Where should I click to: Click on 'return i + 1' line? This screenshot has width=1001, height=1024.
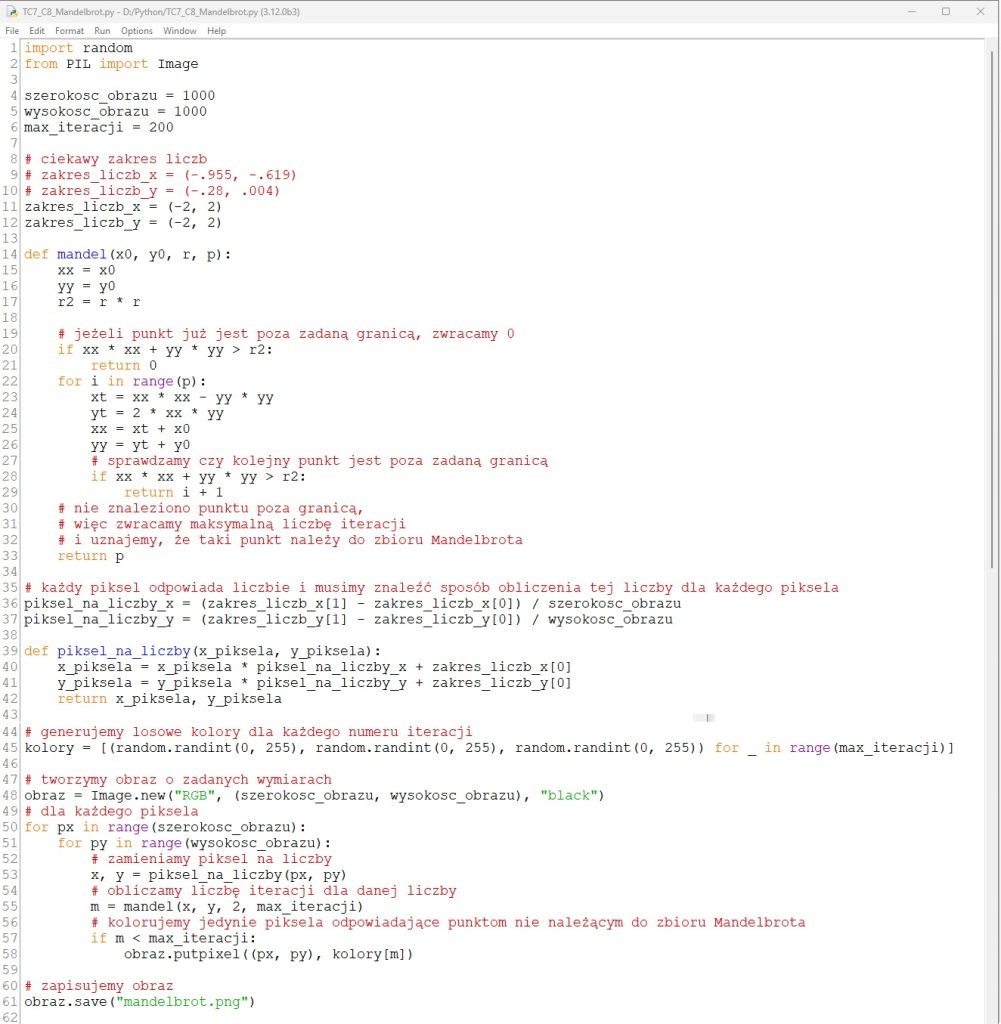coord(174,492)
